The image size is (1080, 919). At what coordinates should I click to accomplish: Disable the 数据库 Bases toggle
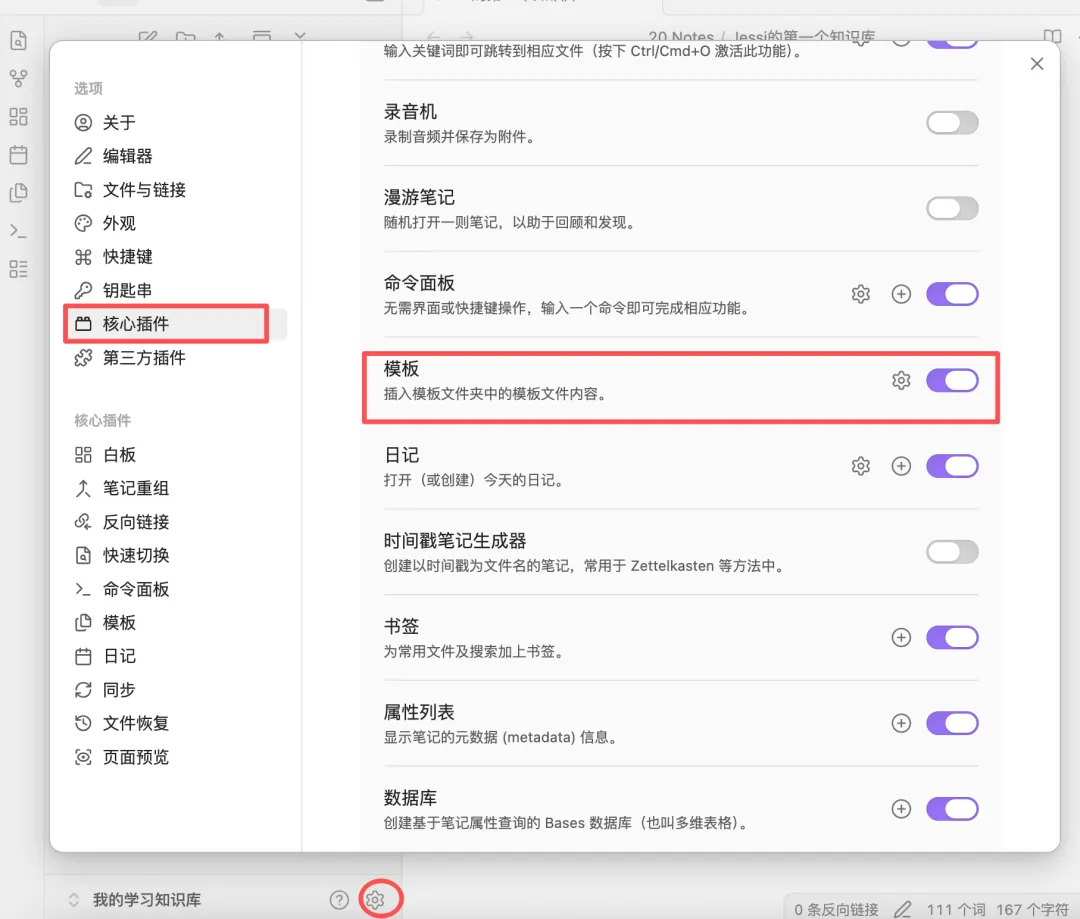point(952,809)
